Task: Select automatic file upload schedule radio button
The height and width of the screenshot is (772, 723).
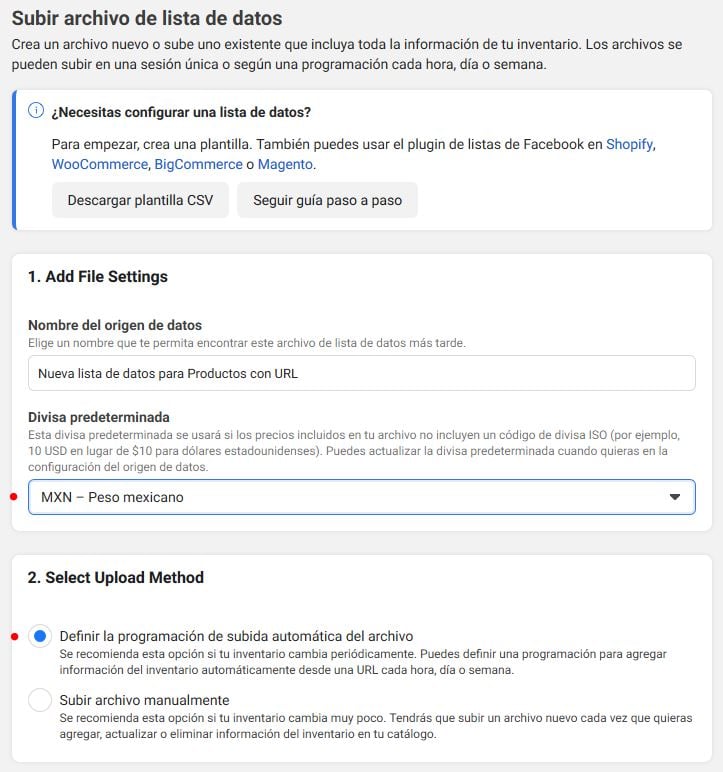Action: point(40,636)
